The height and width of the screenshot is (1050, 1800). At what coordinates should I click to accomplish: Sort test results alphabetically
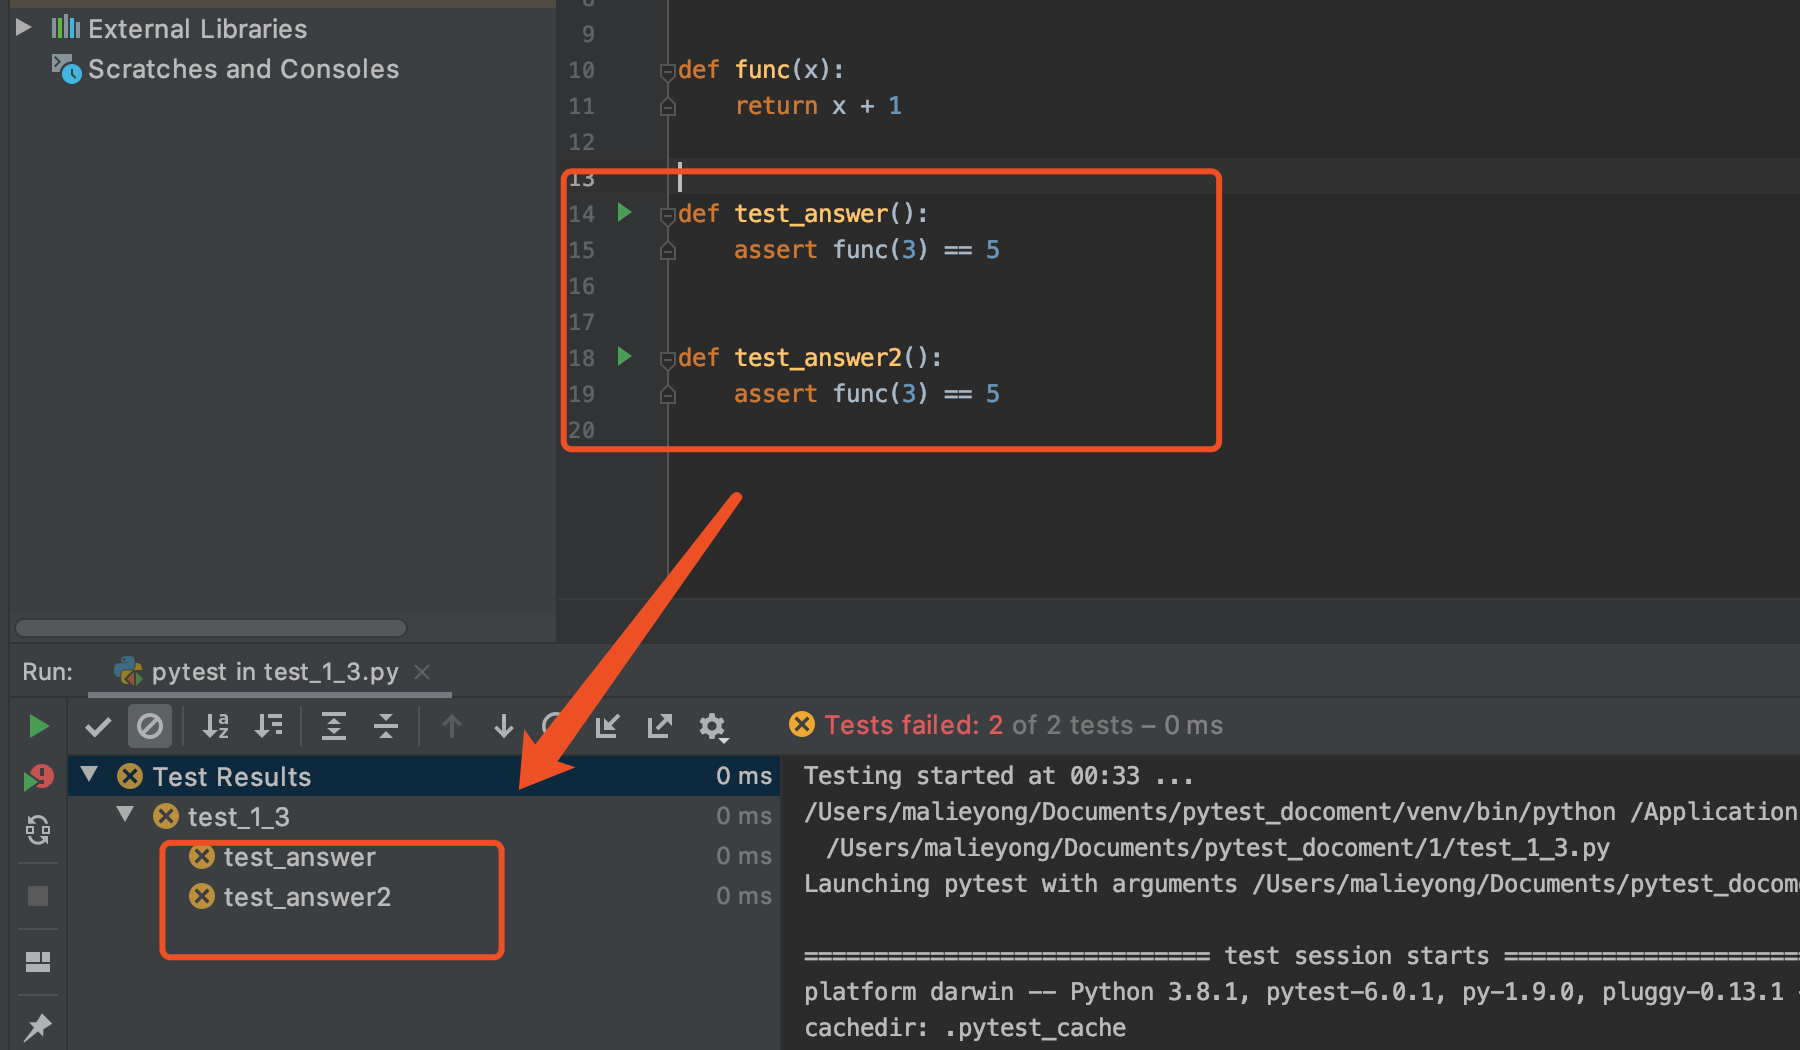216,726
